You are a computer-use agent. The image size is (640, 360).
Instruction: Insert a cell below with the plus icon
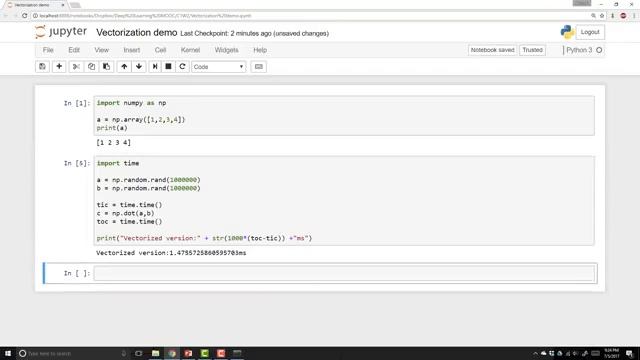(x=59, y=67)
